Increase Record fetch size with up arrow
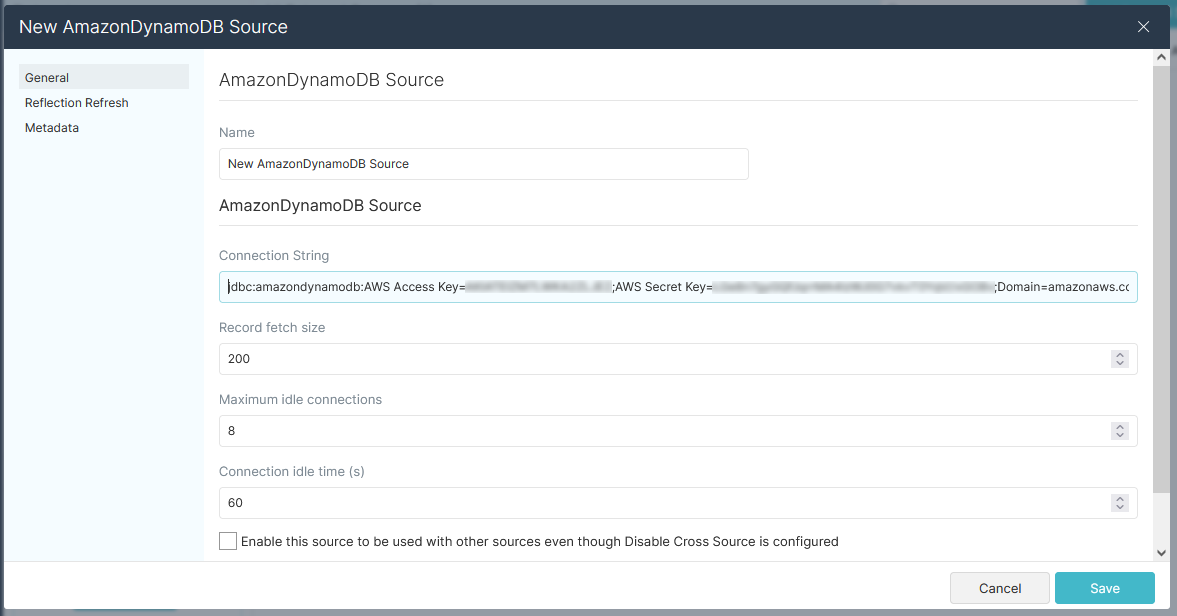The height and width of the screenshot is (616, 1177). (x=1120, y=355)
